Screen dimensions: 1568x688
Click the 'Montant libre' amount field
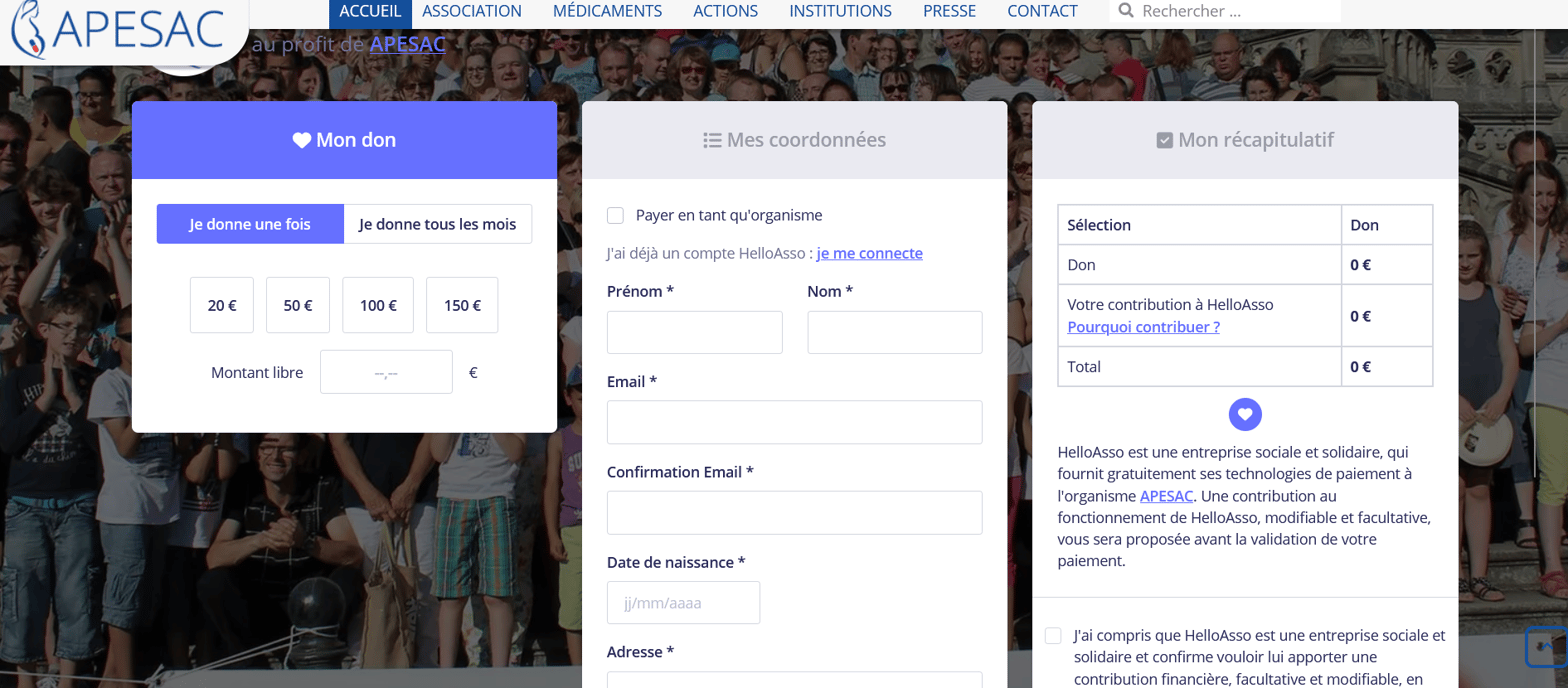coord(386,372)
